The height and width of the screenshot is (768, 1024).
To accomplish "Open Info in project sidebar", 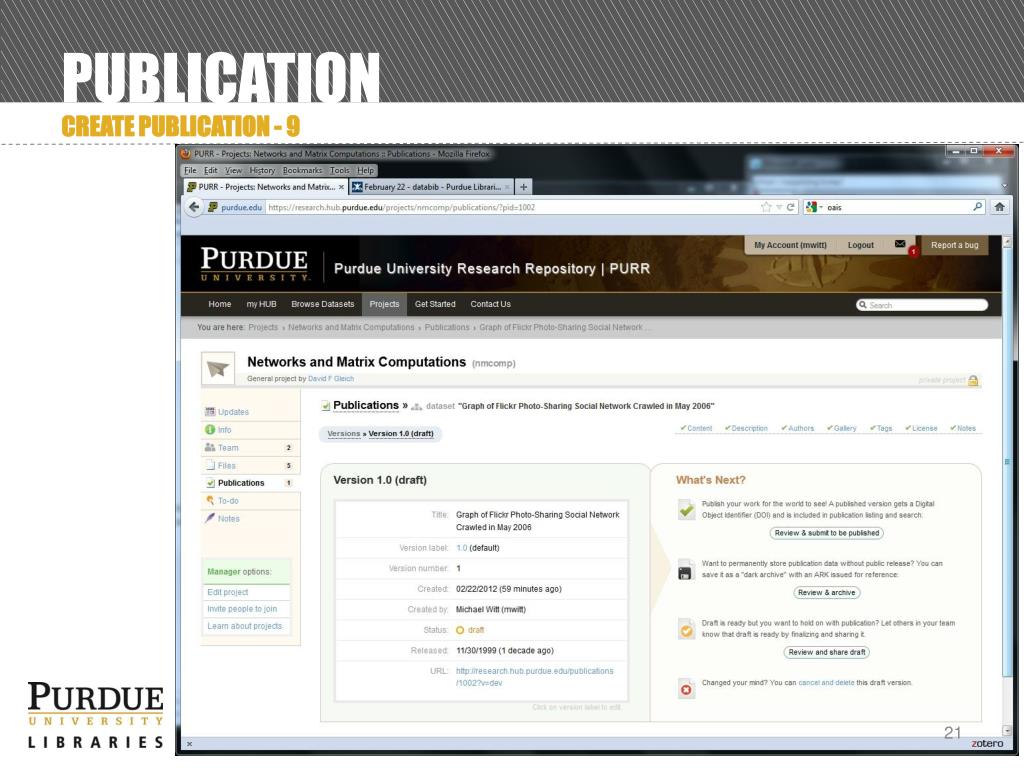I will (x=224, y=430).
